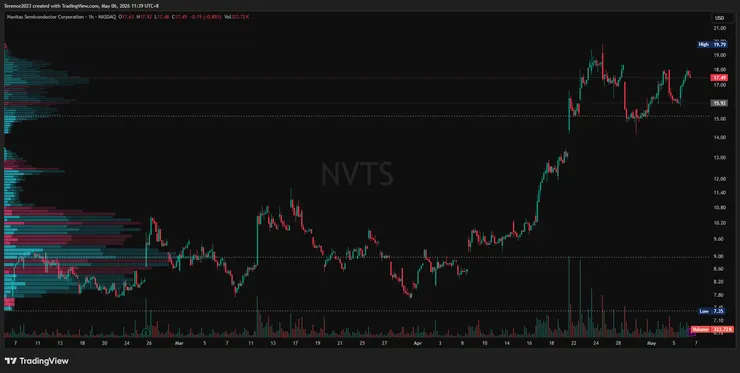
Task: Click the 10.80 price axis value
Action: point(720,207)
